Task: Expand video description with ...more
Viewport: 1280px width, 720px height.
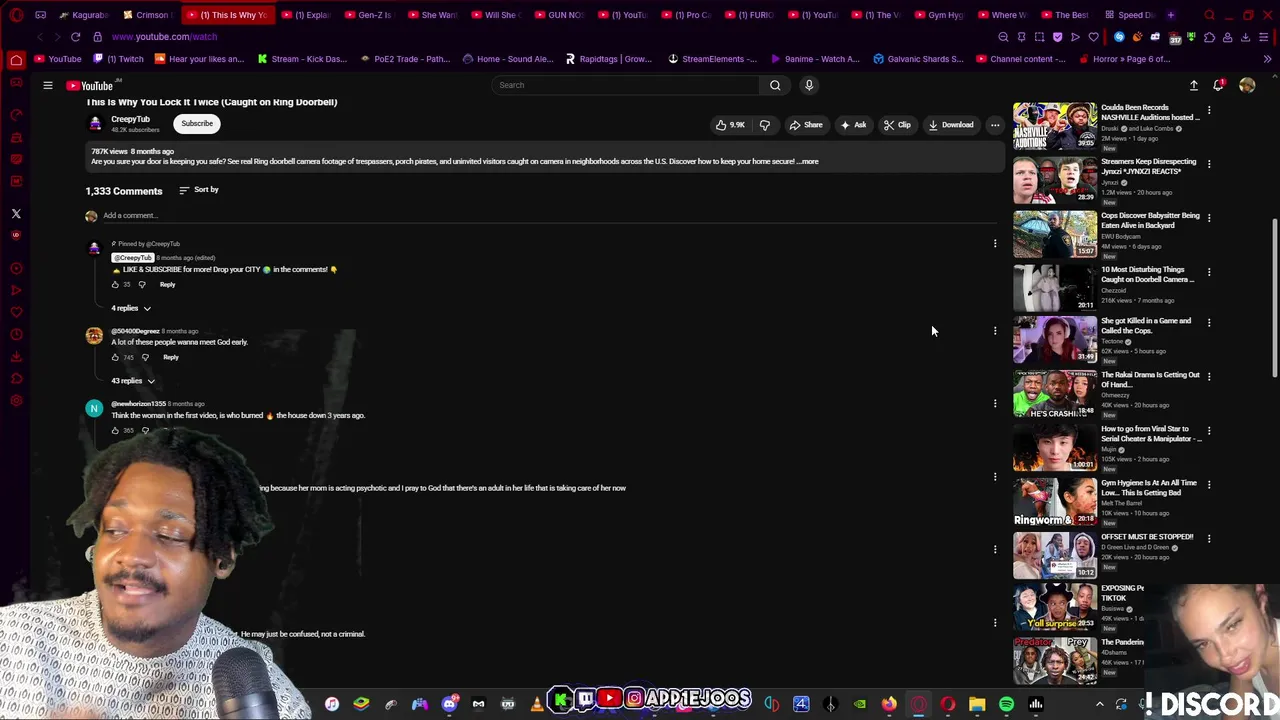Action: pyautogui.click(x=809, y=161)
